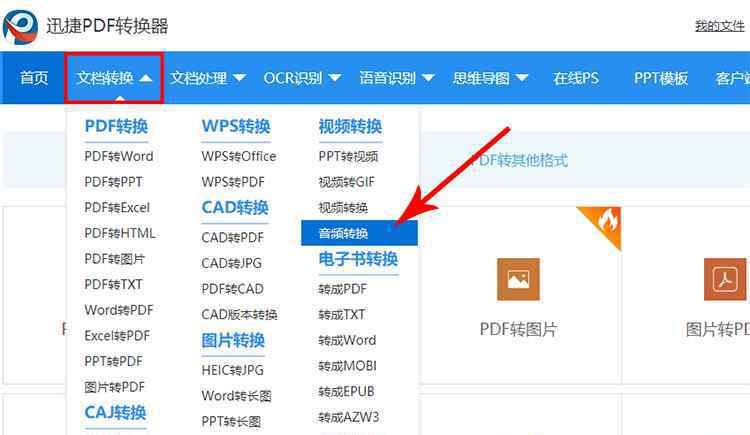Choose 转成Word under 电子书转换
The image size is (750, 435).
coord(347,341)
